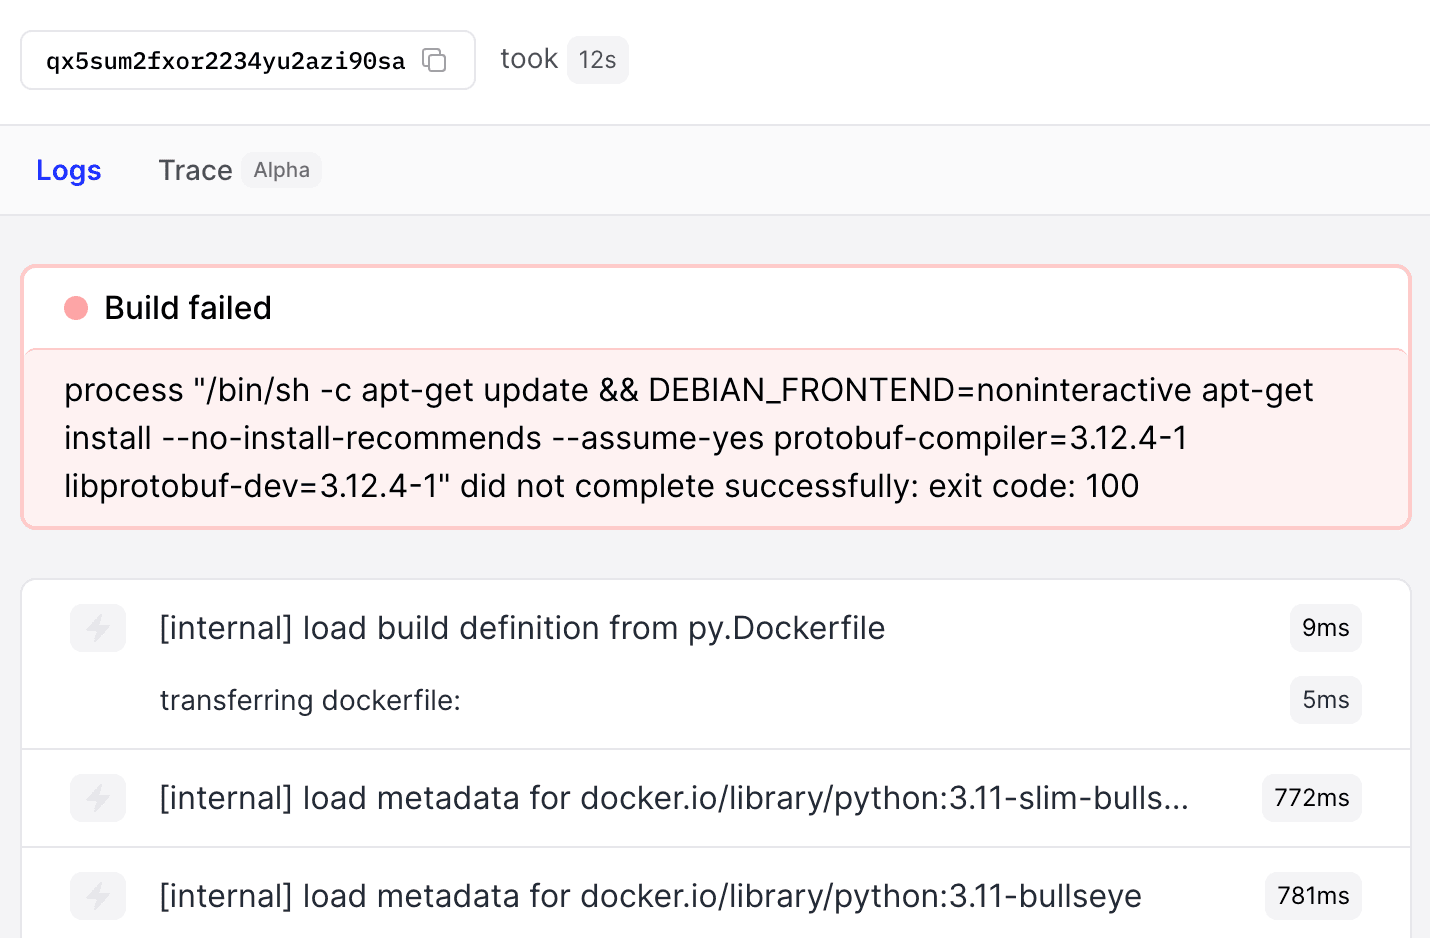
Task: Click the lightning icon beside load build definition
Action: [97, 628]
